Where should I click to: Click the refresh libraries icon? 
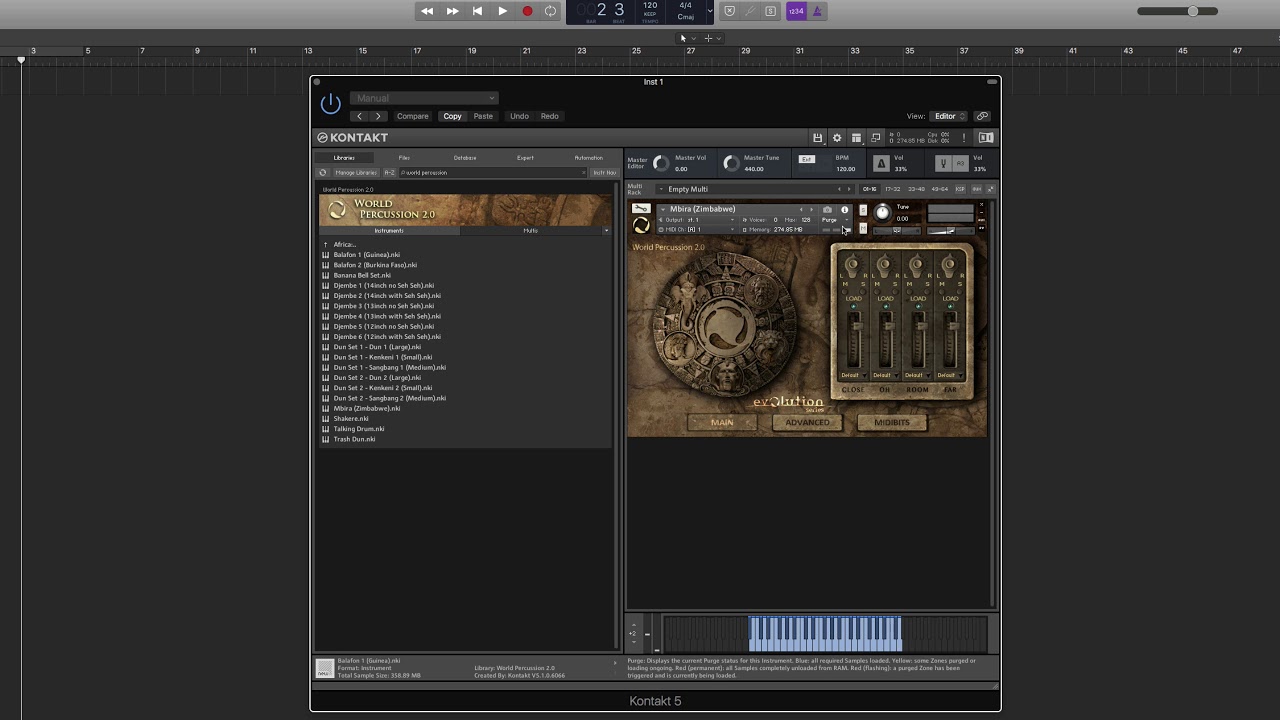coord(323,173)
